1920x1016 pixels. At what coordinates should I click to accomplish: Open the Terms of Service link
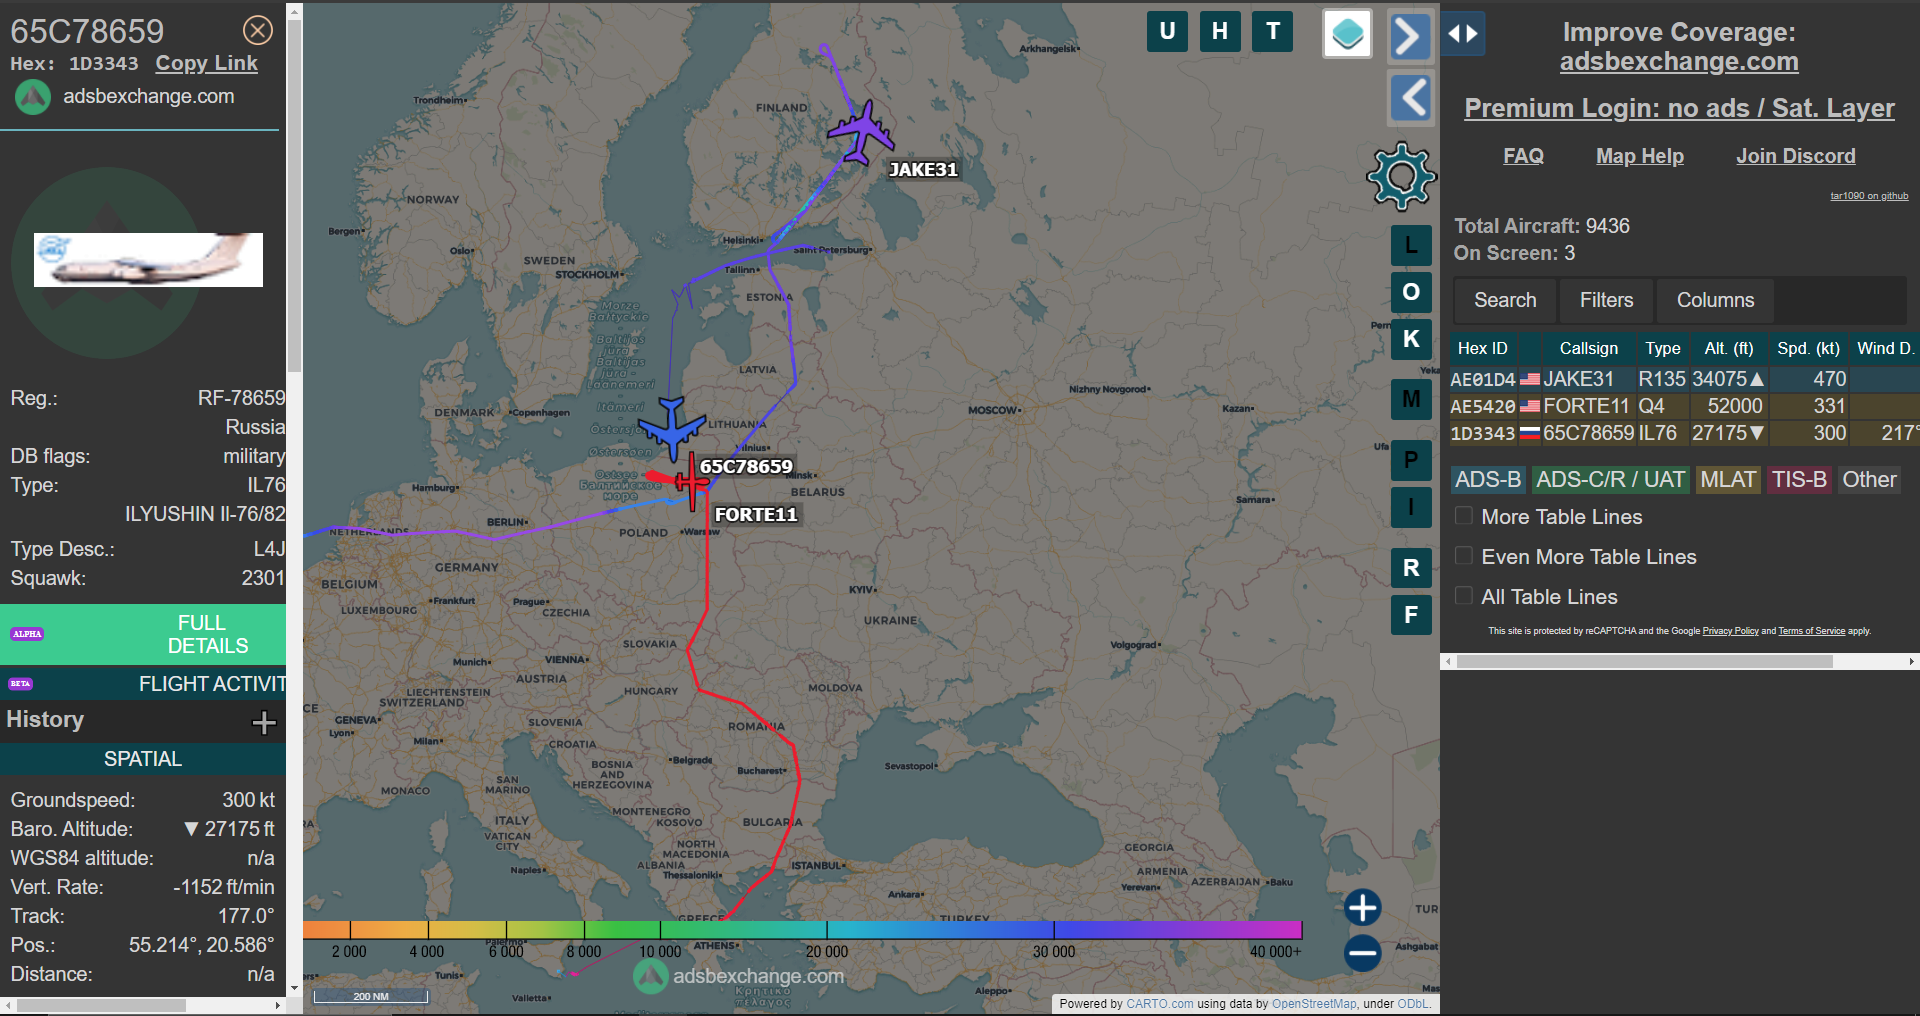(x=1811, y=631)
